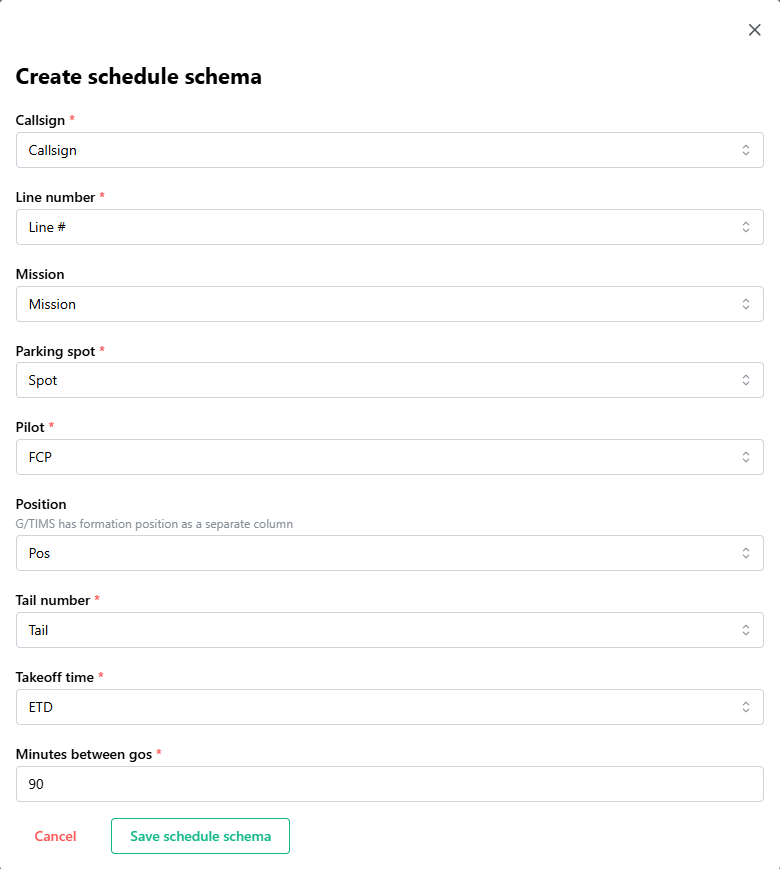The image size is (780, 869).
Task: Click the Pilot select chevron icon
Action: (745, 457)
